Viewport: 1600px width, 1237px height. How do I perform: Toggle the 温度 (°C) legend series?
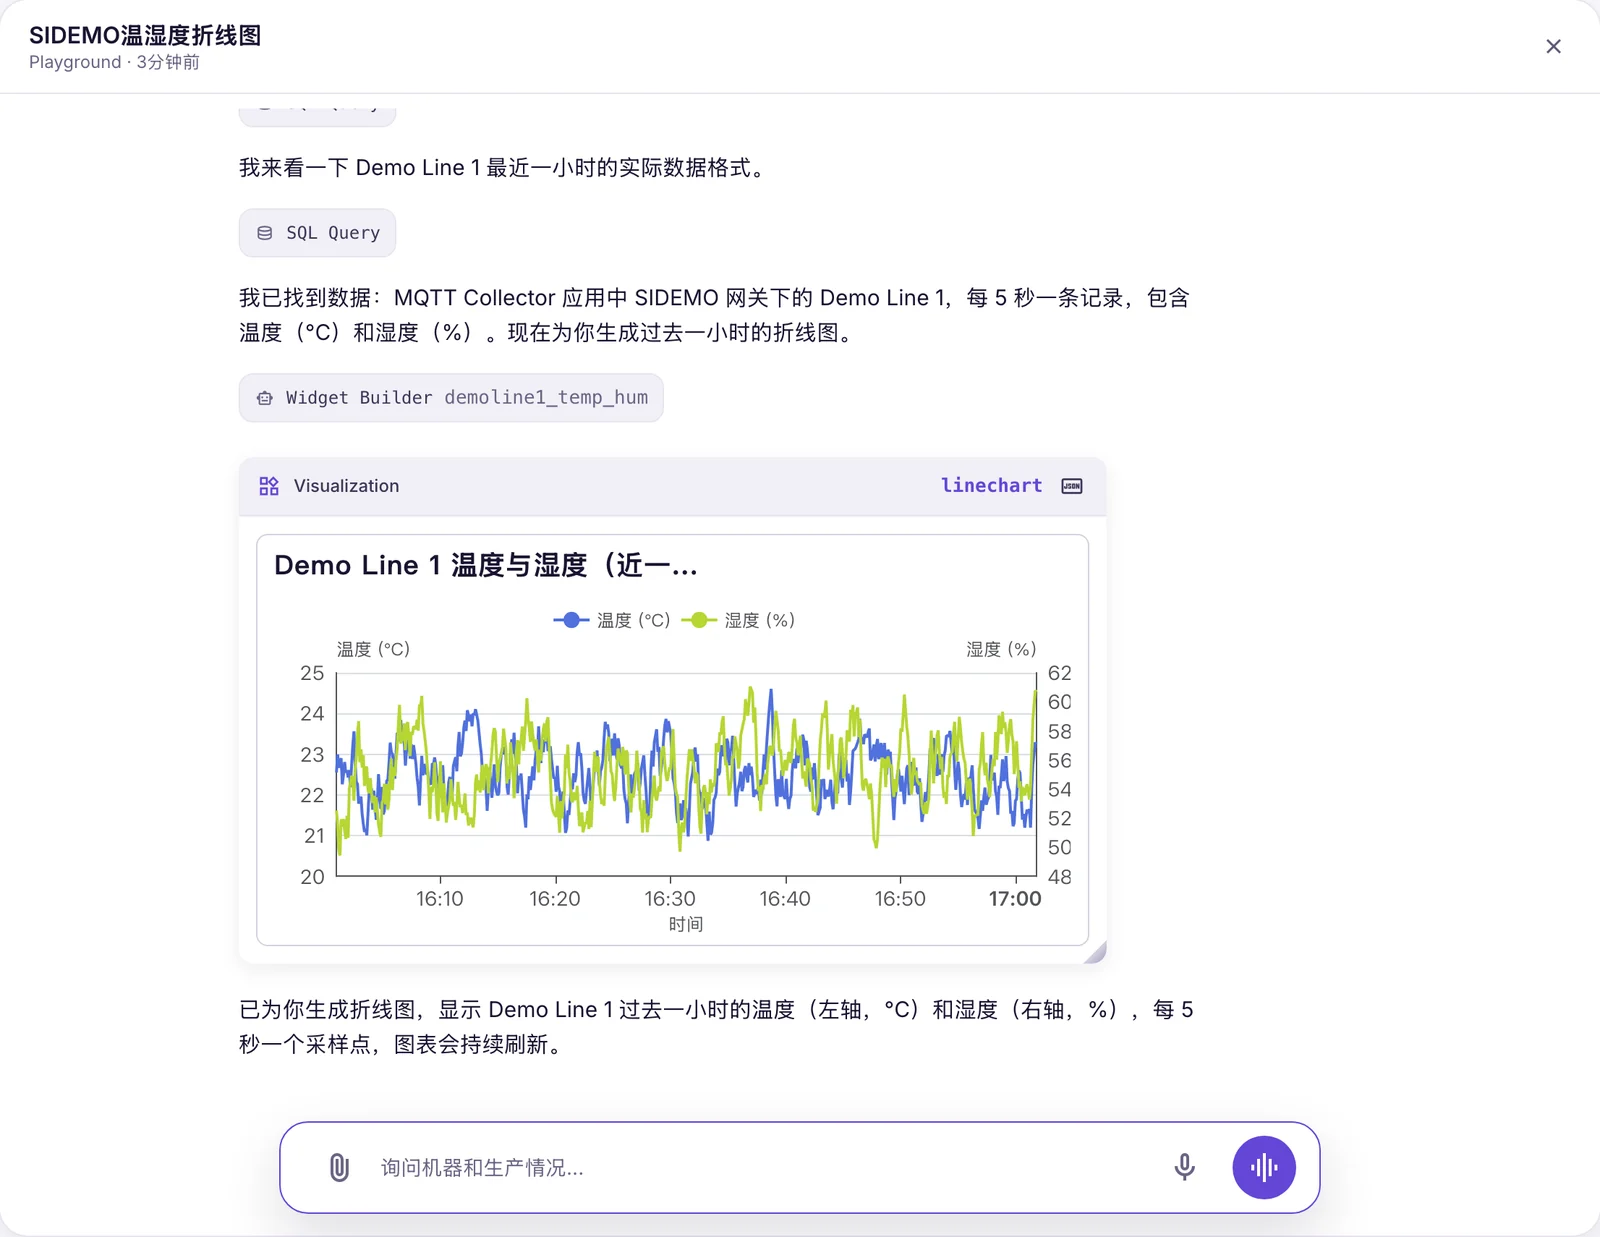coord(612,620)
